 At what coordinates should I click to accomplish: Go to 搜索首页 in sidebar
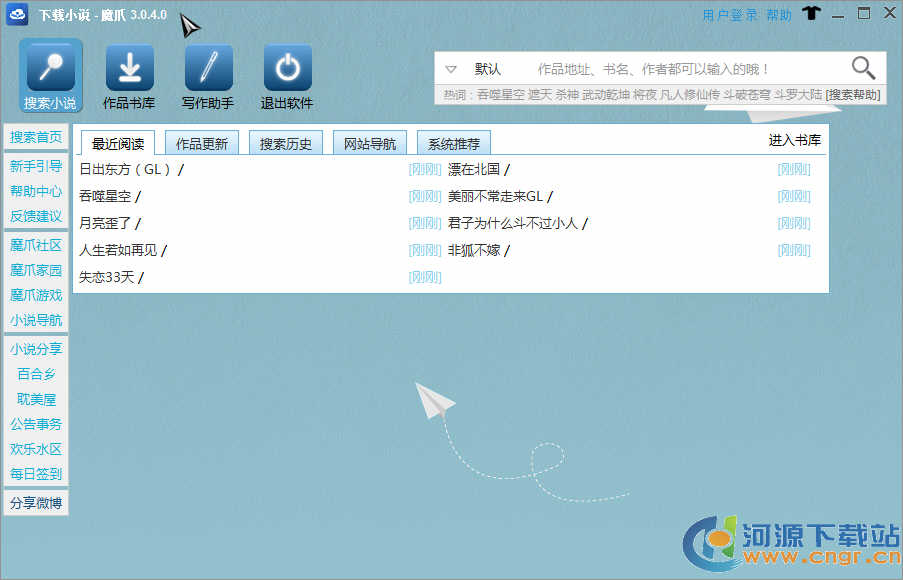(x=36, y=137)
